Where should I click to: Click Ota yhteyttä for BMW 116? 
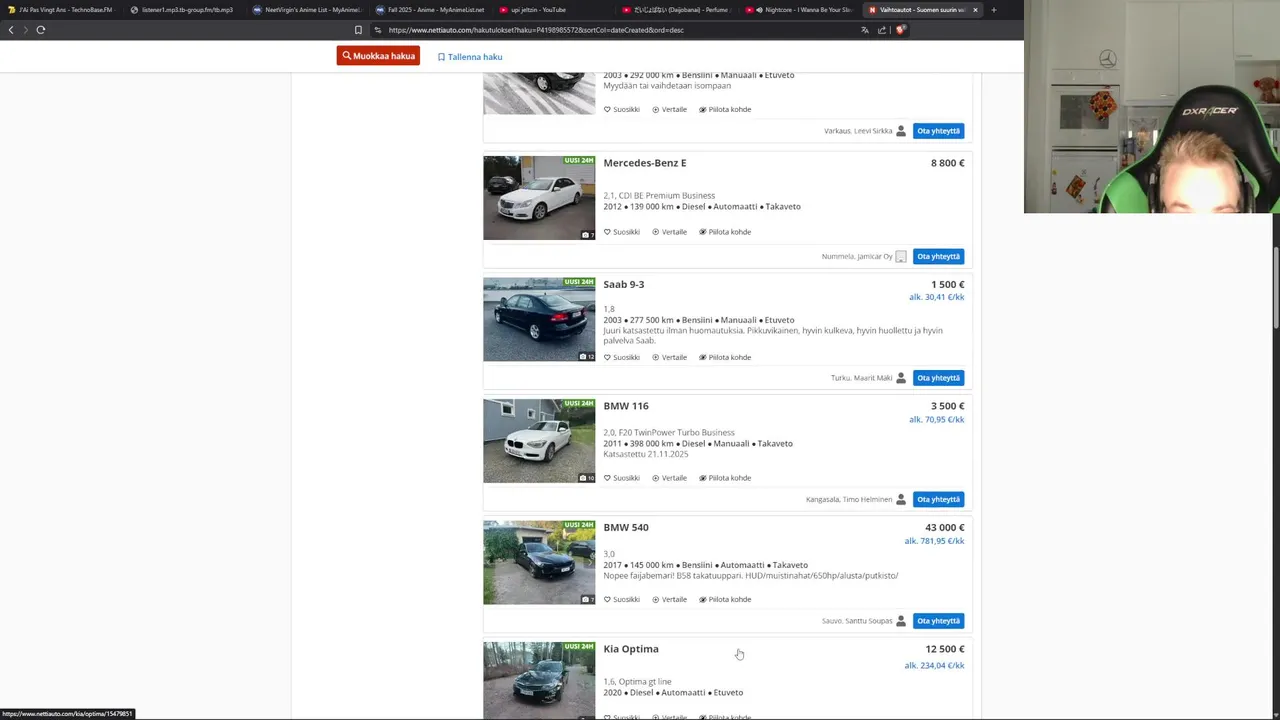pos(938,499)
